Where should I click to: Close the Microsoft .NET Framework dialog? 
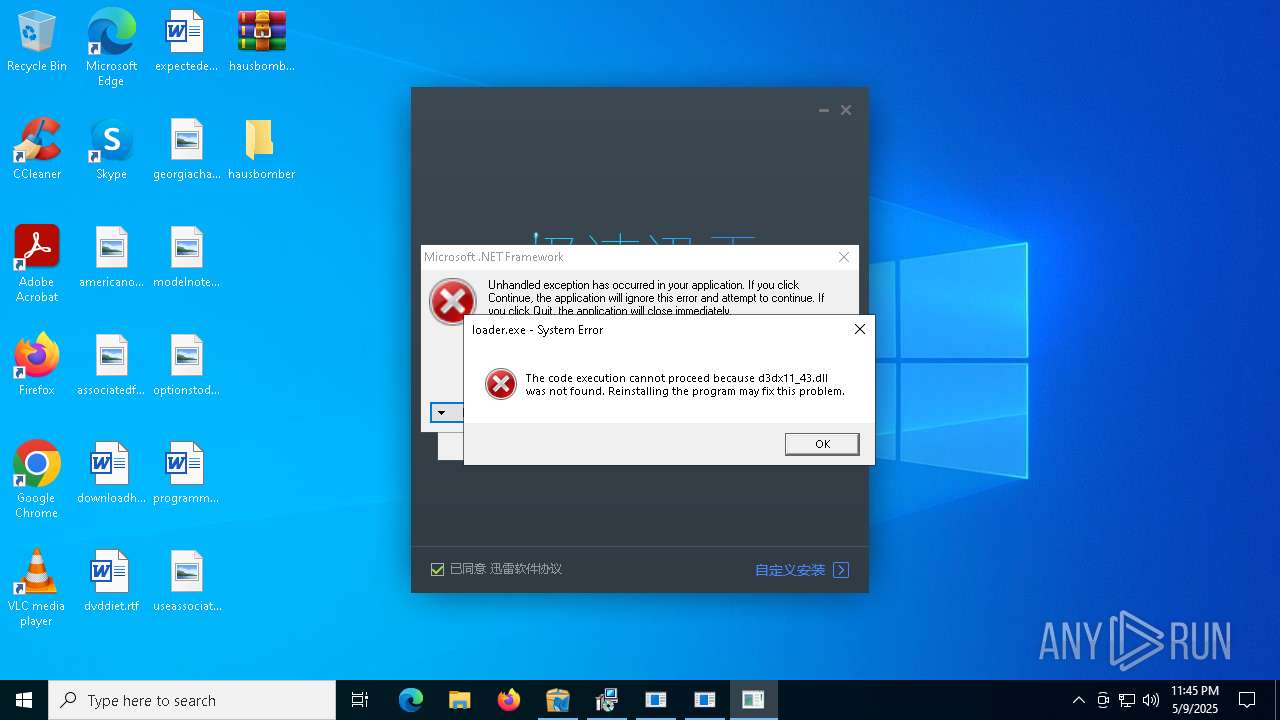[x=843, y=257]
